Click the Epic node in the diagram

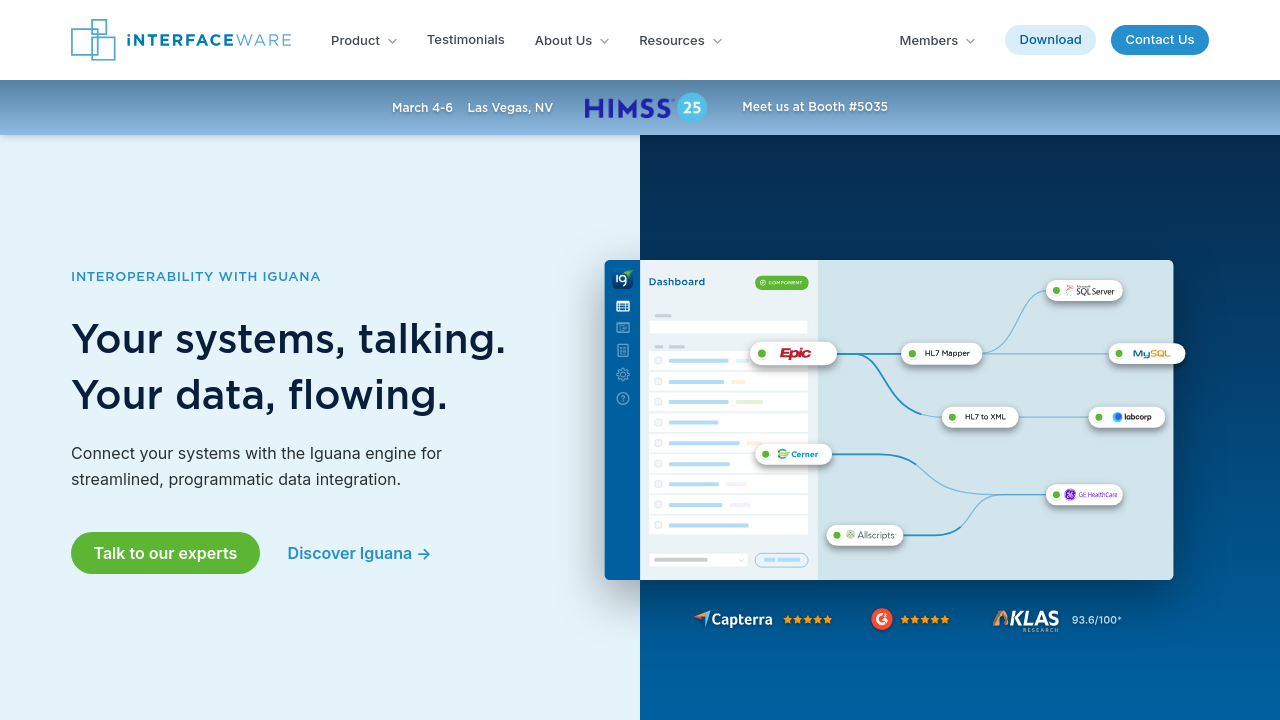coord(793,353)
